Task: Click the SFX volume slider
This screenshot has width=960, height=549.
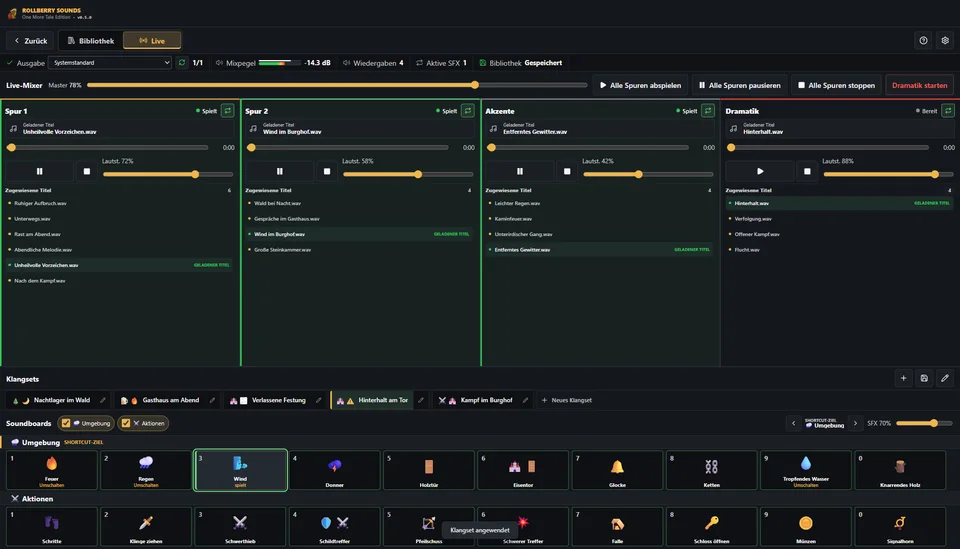Action: click(x=924, y=423)
